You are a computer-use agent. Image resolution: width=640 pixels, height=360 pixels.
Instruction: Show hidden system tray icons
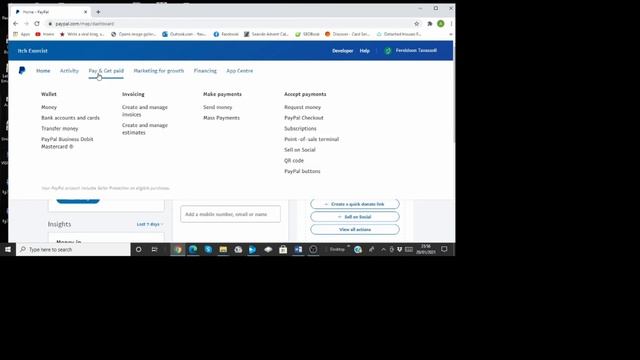(383, 249)
